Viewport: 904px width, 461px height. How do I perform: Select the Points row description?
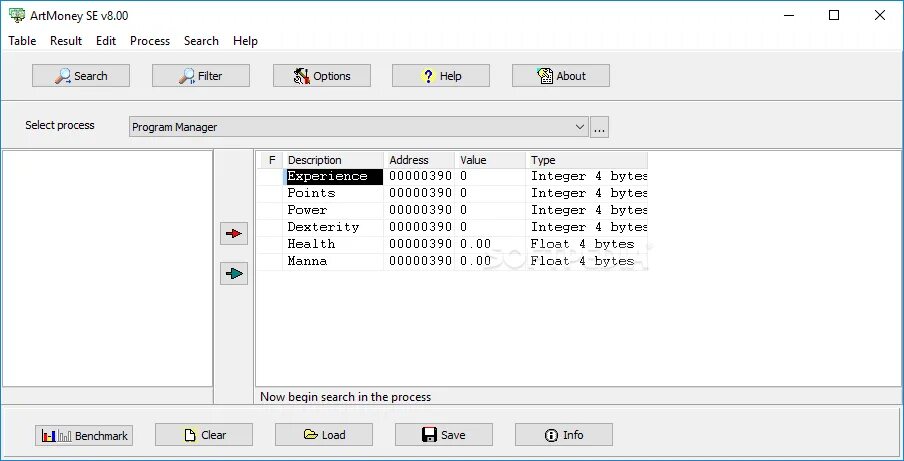point(333,193)
